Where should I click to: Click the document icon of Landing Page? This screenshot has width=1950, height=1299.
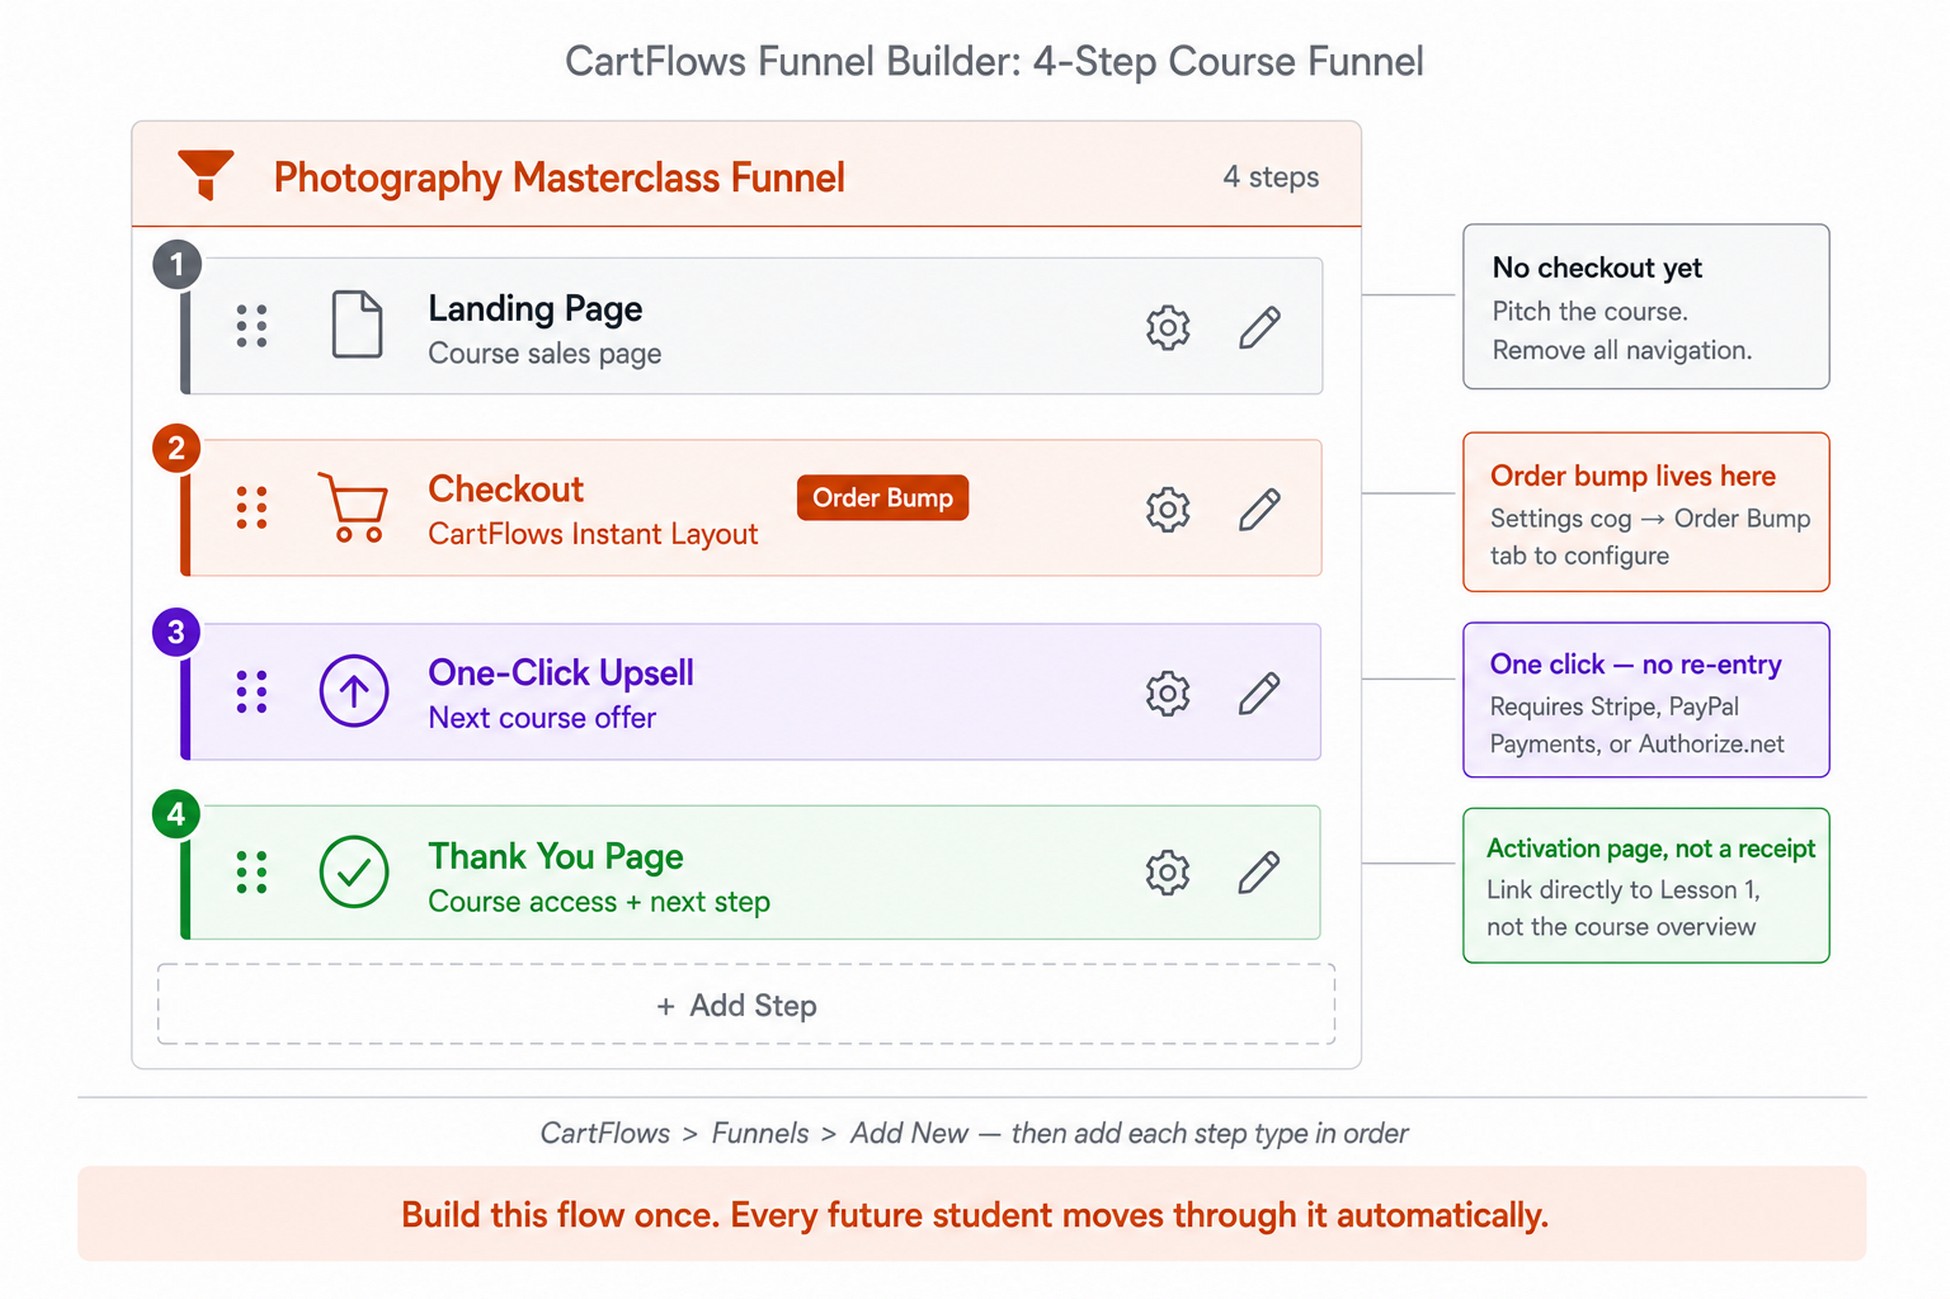(x=357, y=324)
